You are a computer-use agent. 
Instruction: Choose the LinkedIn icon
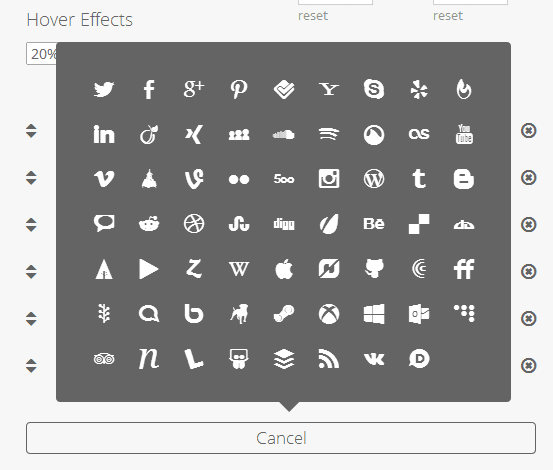coord(104,134)
